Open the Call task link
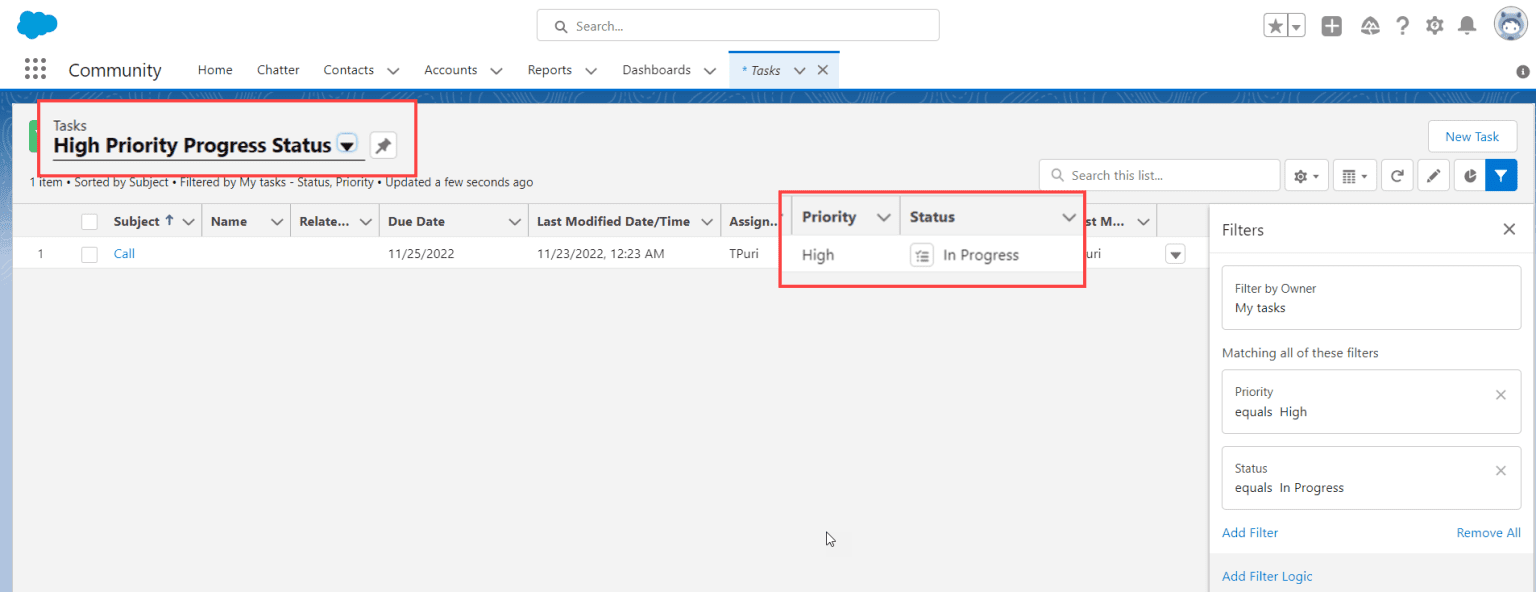 pos(124,253)
